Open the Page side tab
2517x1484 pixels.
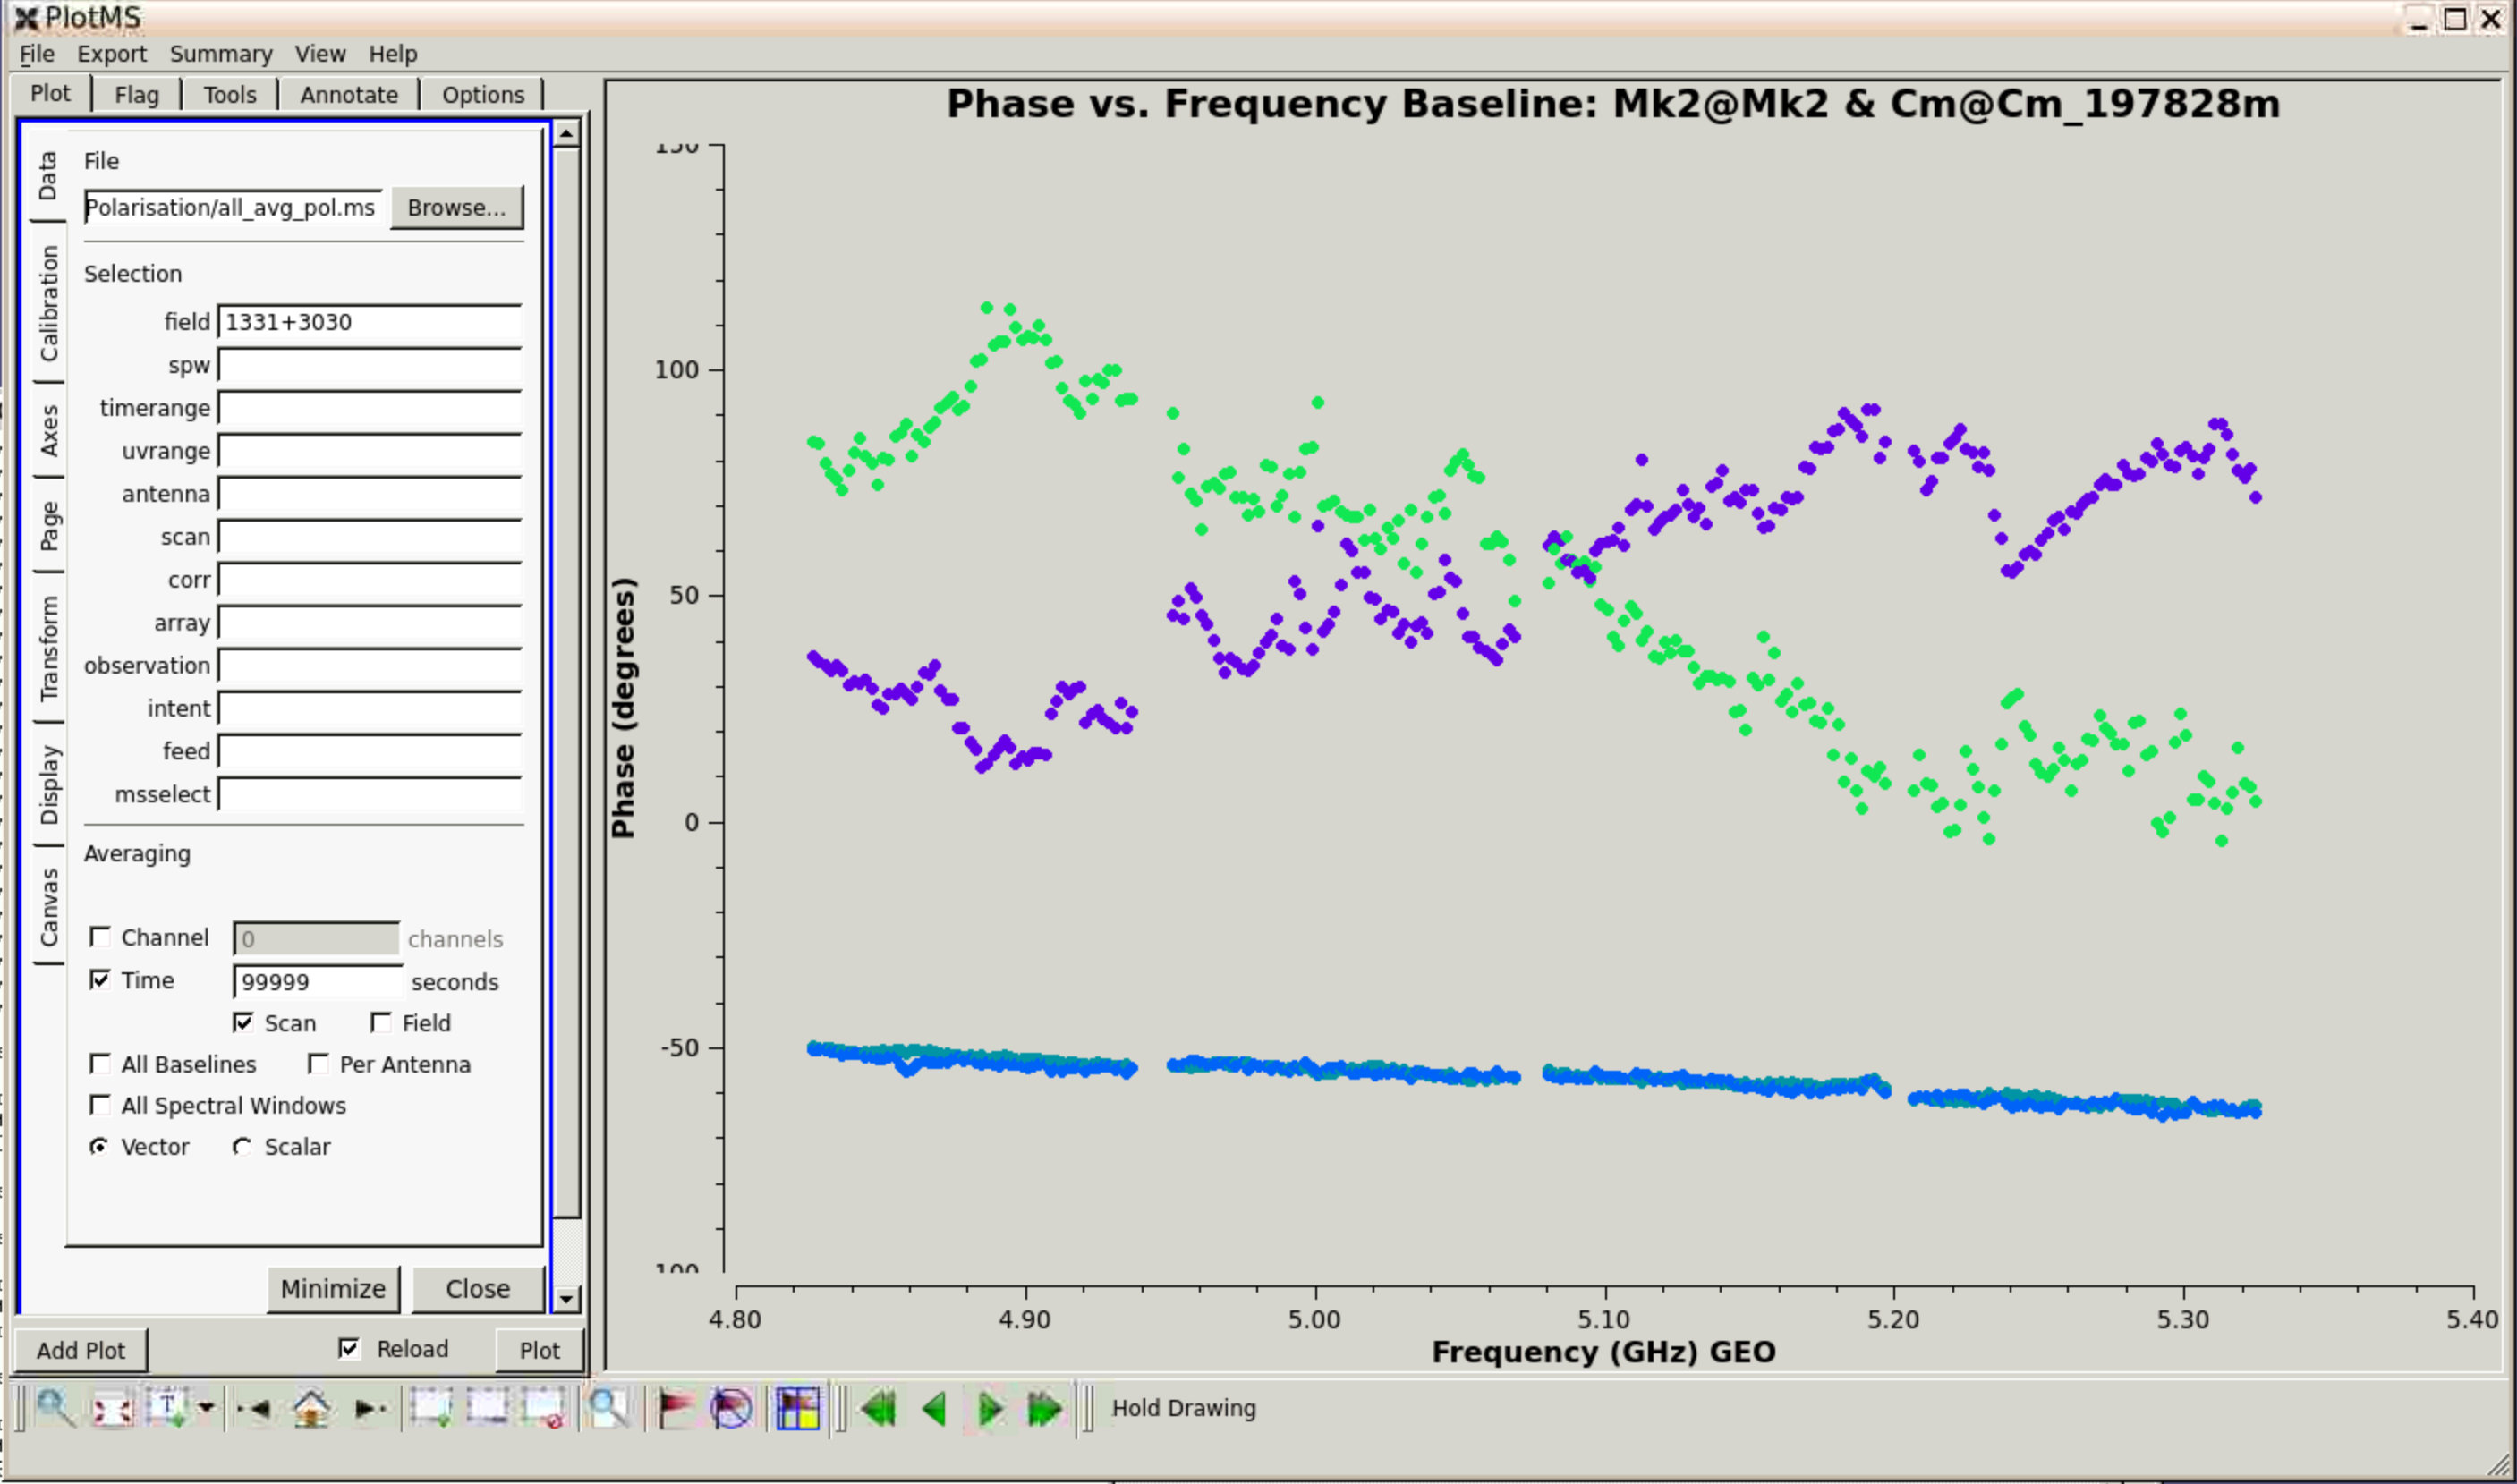48,525
